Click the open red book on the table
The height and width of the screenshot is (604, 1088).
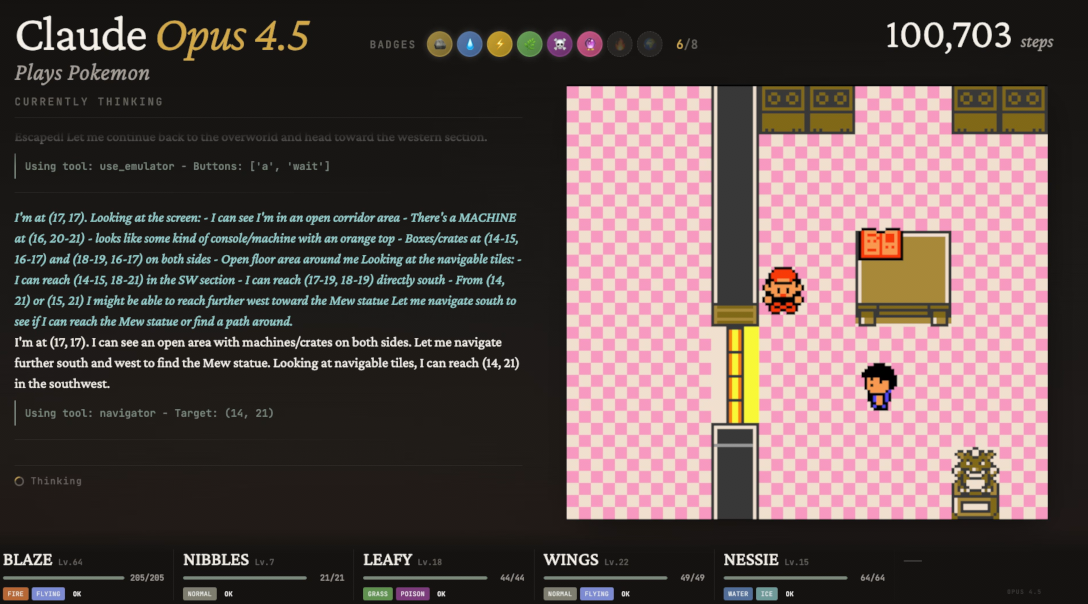pos(881,244)
